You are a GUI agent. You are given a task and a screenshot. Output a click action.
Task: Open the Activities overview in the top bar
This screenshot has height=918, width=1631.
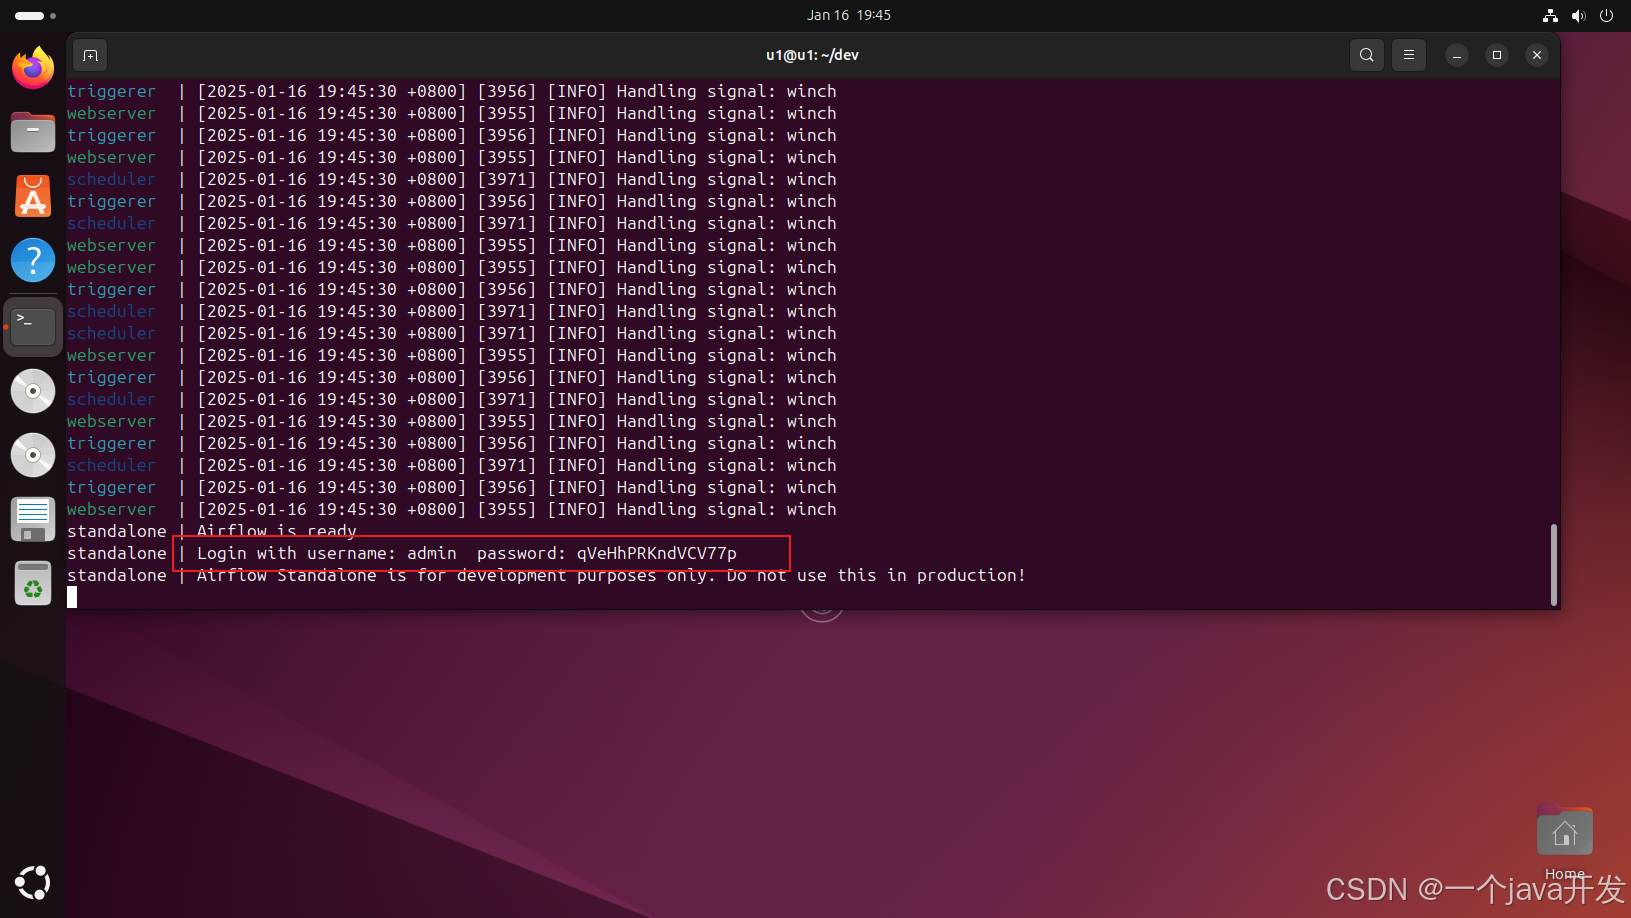pyautogui.click(x=35, y=15)
